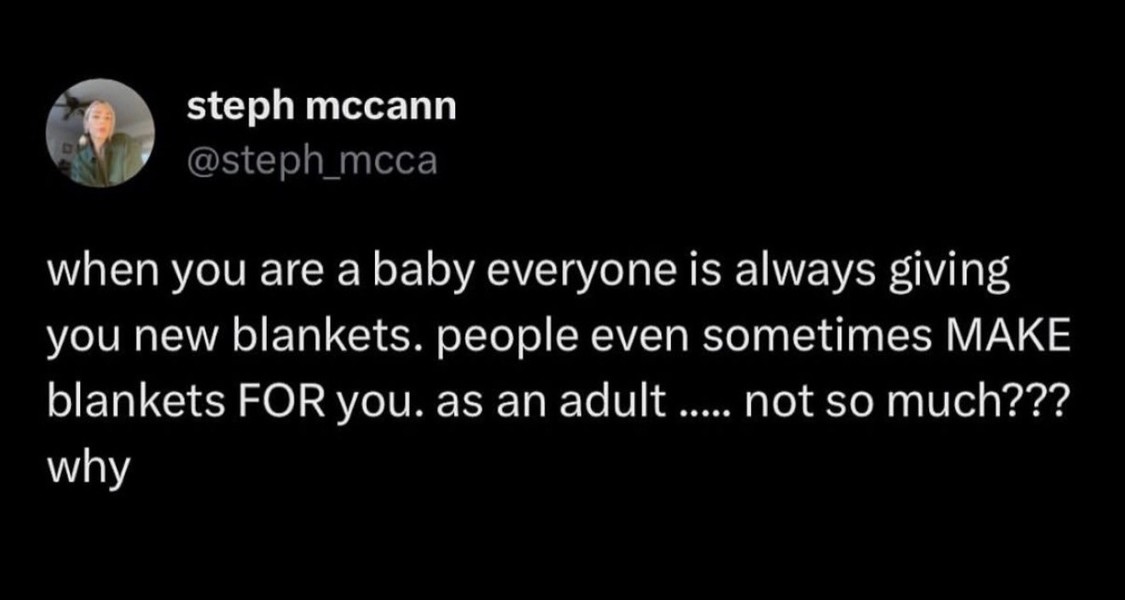Open the @steph_mcca handle link
Screen dimensions: 1125x600
(313, 160)
